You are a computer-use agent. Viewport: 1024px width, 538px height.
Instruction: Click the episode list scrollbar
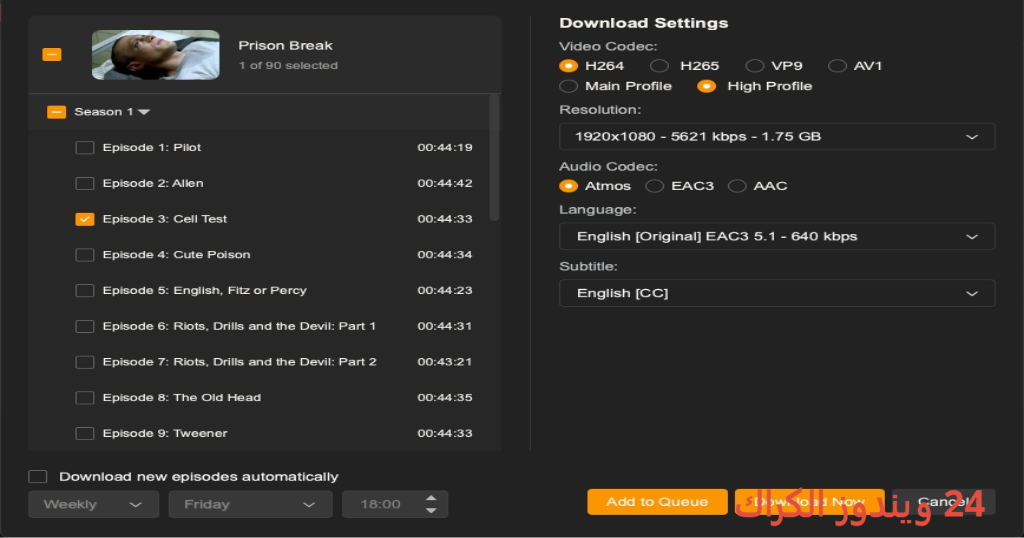coord(494,158)
